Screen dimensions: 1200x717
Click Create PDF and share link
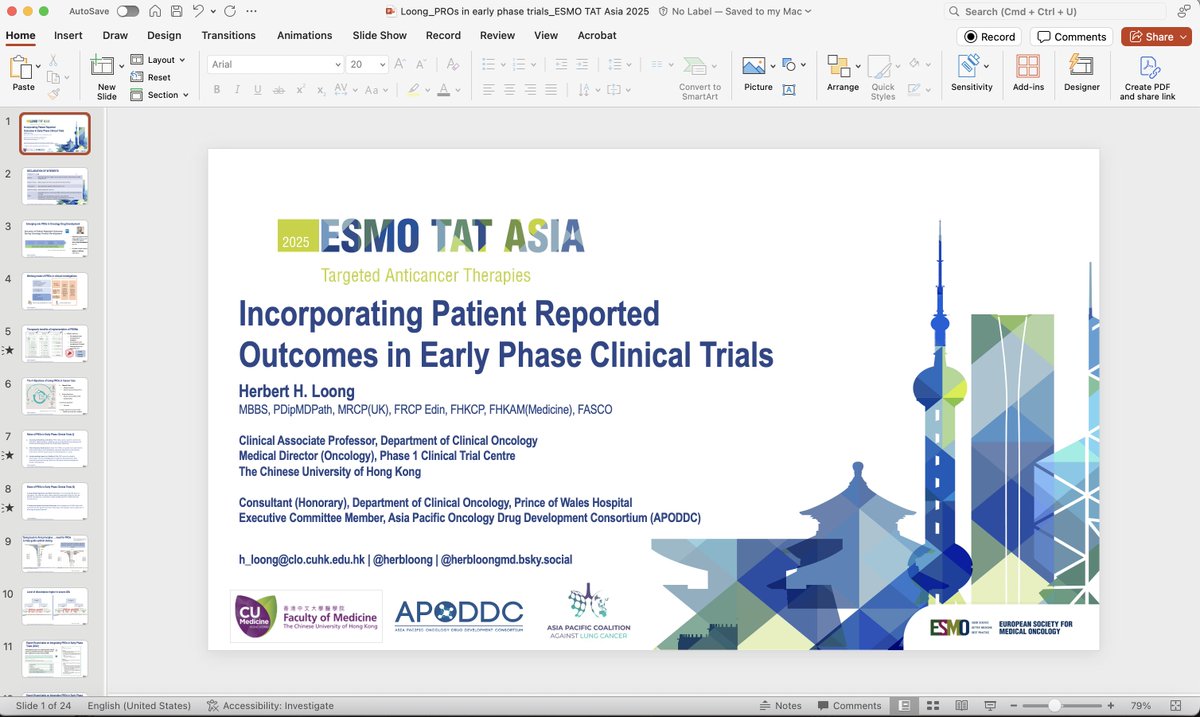click(1147, 78)
